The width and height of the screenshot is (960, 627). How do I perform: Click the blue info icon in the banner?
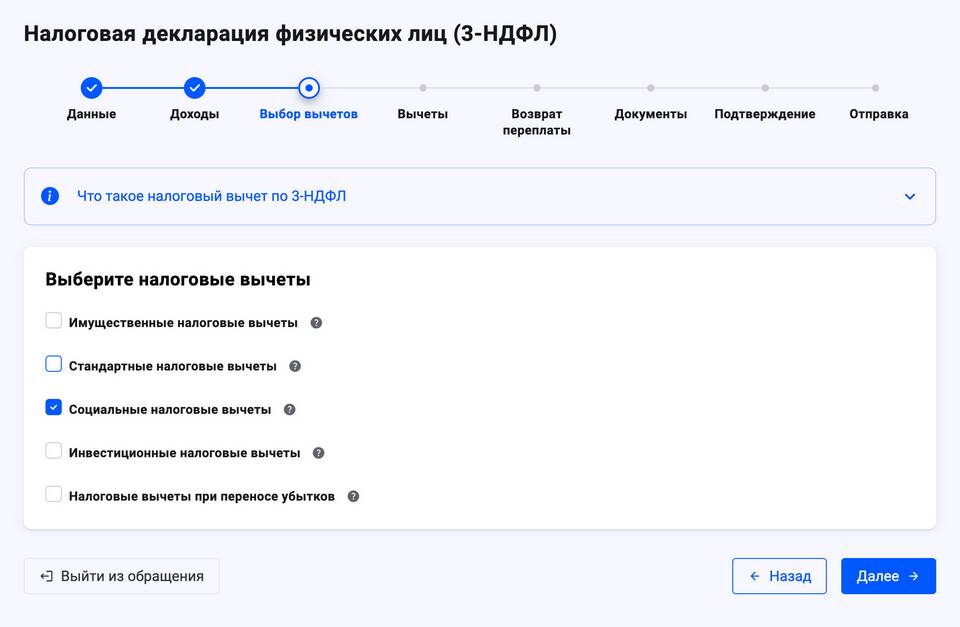[50, 196]
